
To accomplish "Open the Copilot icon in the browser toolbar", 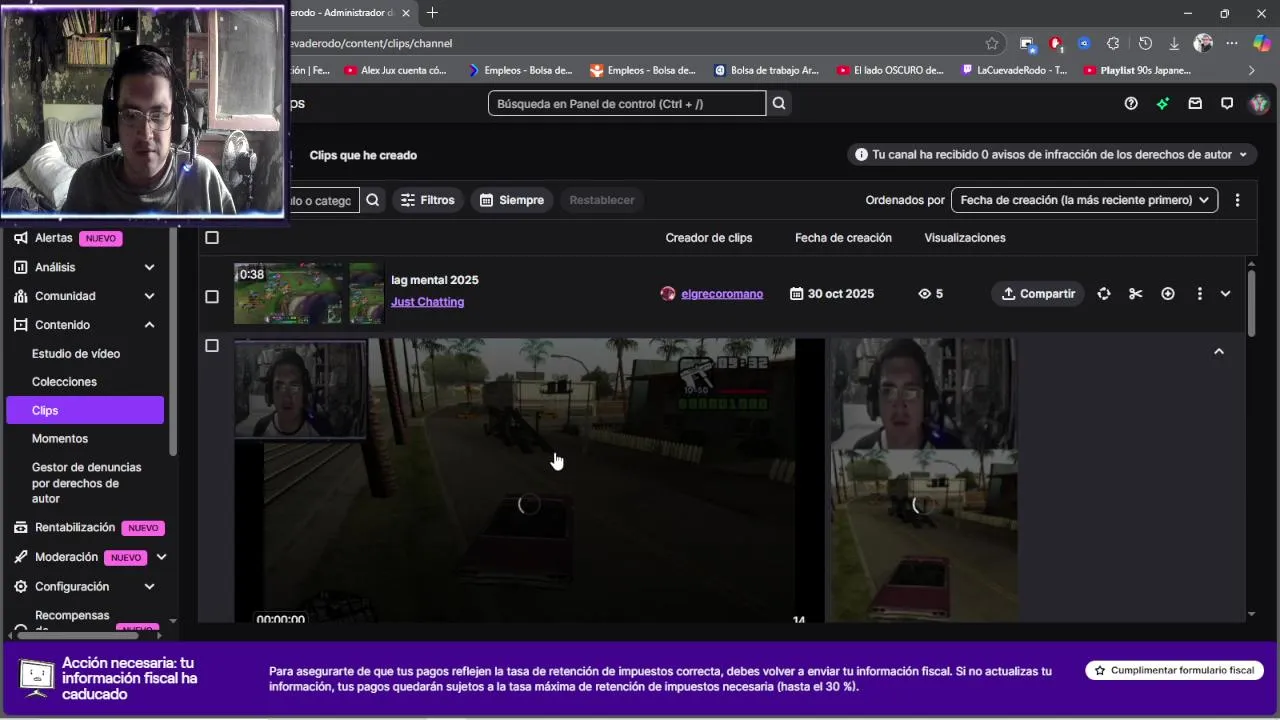I will click(1261, 43).
